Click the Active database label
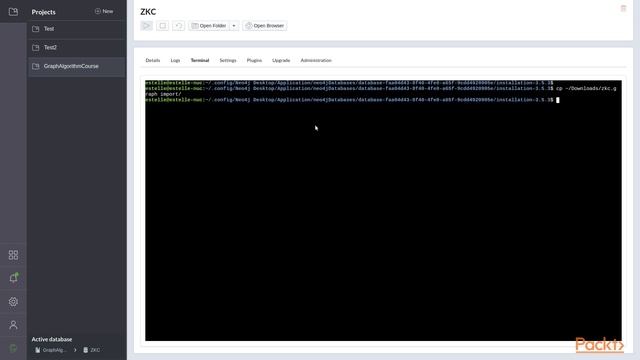The width and height of the screenshot is (640, 360). [52, 339]
